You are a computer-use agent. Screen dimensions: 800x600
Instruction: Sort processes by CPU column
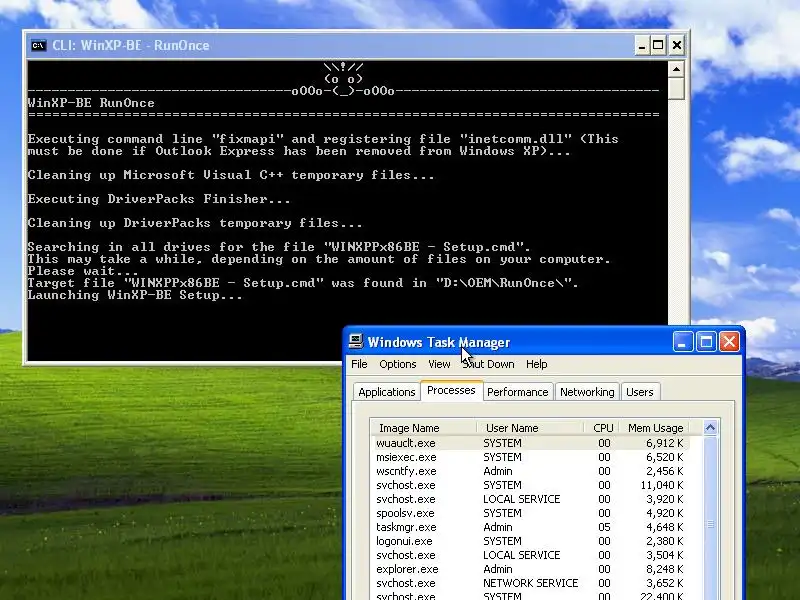pos(602,428)
